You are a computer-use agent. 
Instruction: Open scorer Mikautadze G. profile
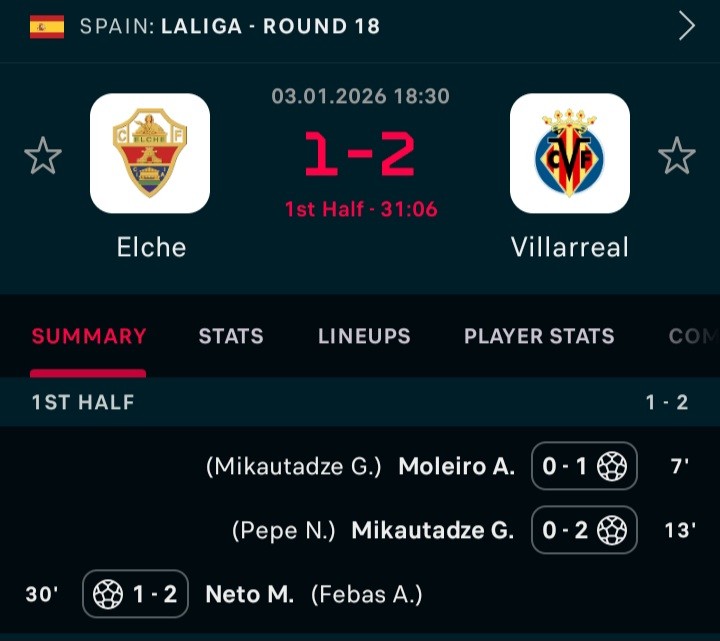pos(433,531)
